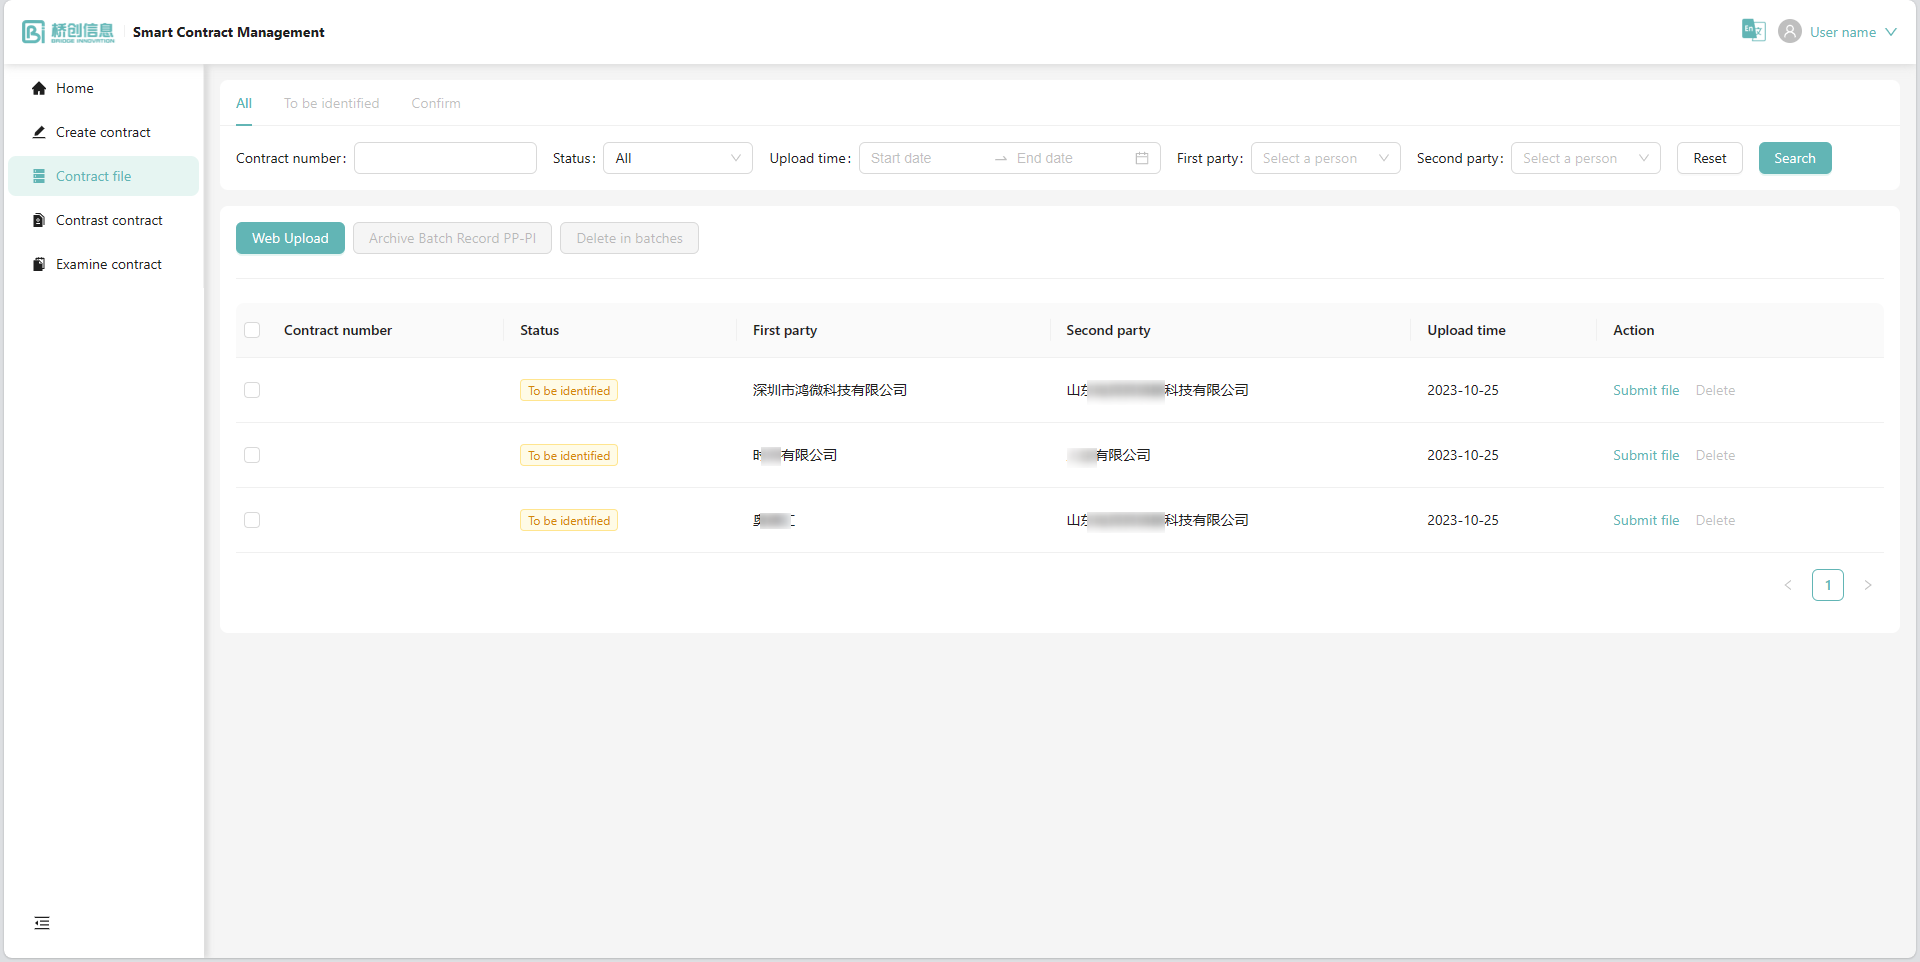Click 深圳市鸿微科技有限公司 first party cell

[x=830, y=390]
